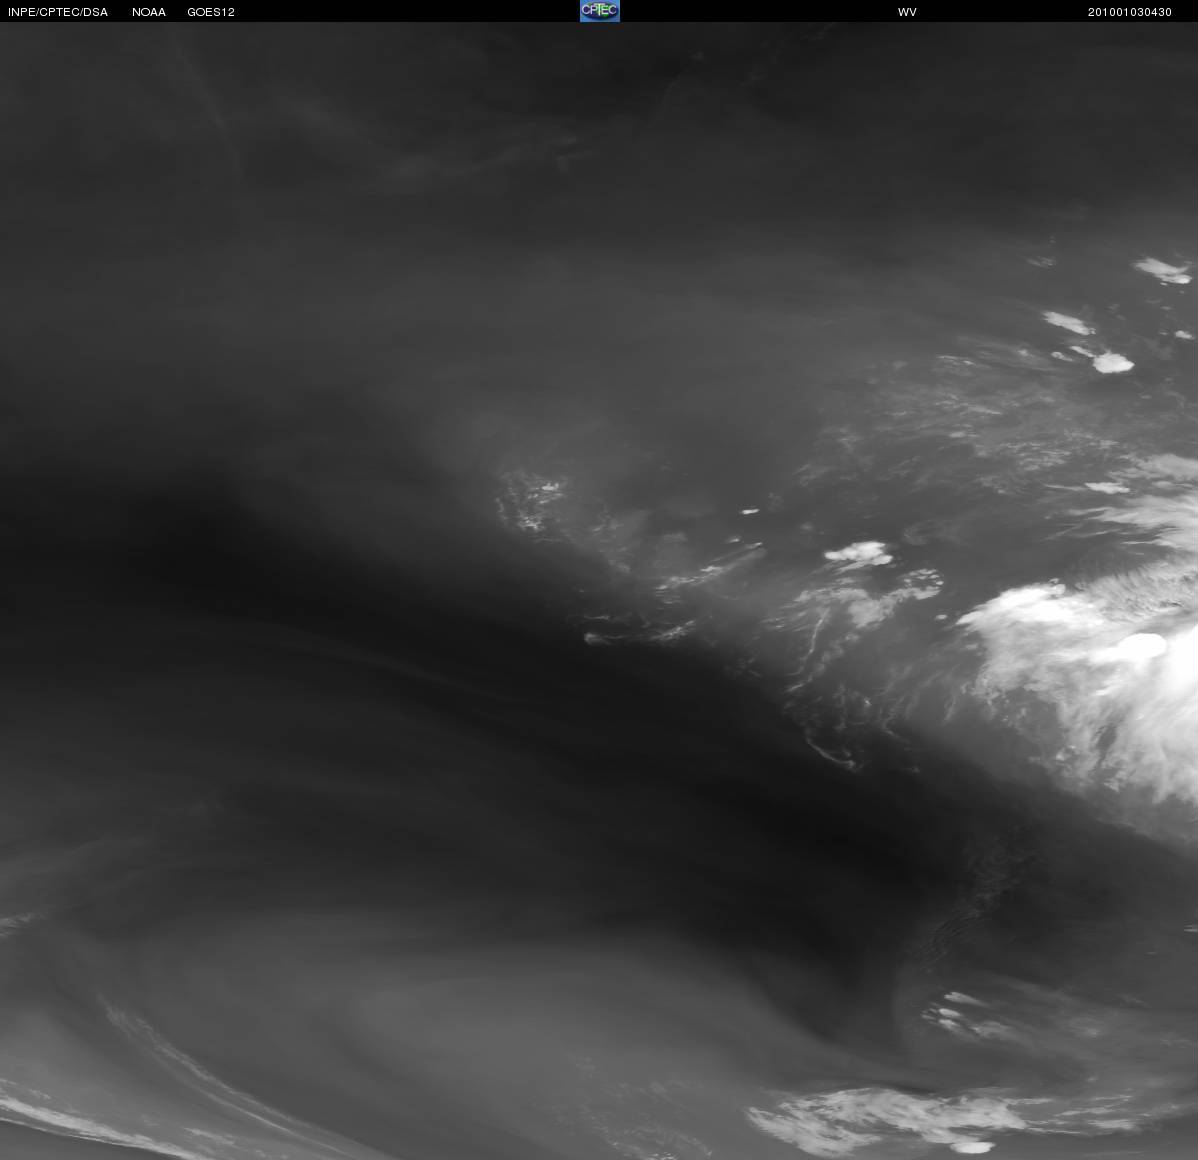Click the CPTEC logo in header

[600, 11]
